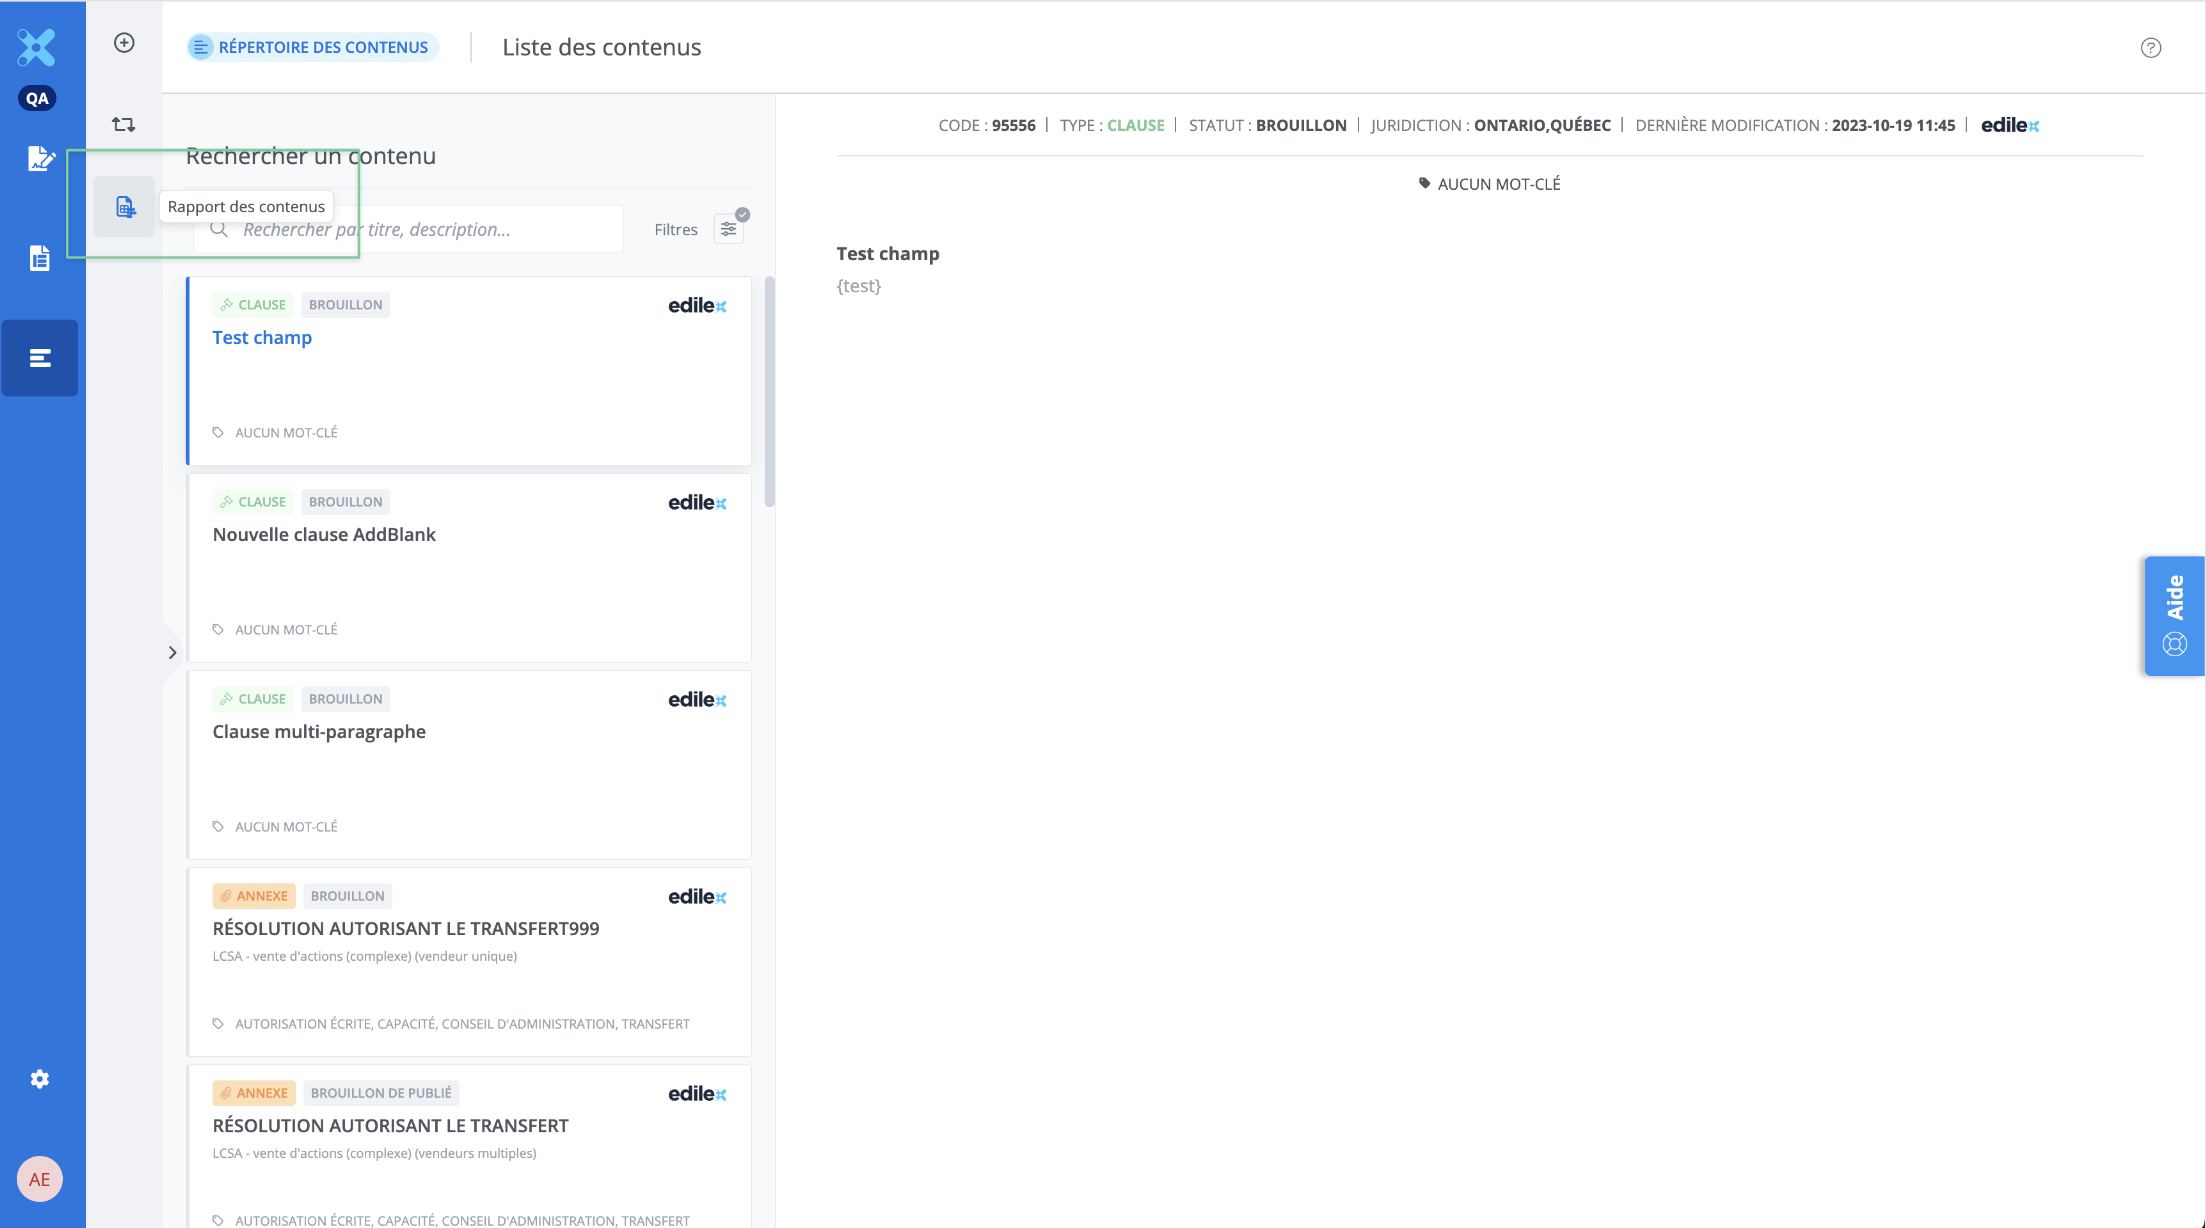Open the Aide help side button
2206x1228 pixels.
pyautogui.click(x=2174, y=616)
